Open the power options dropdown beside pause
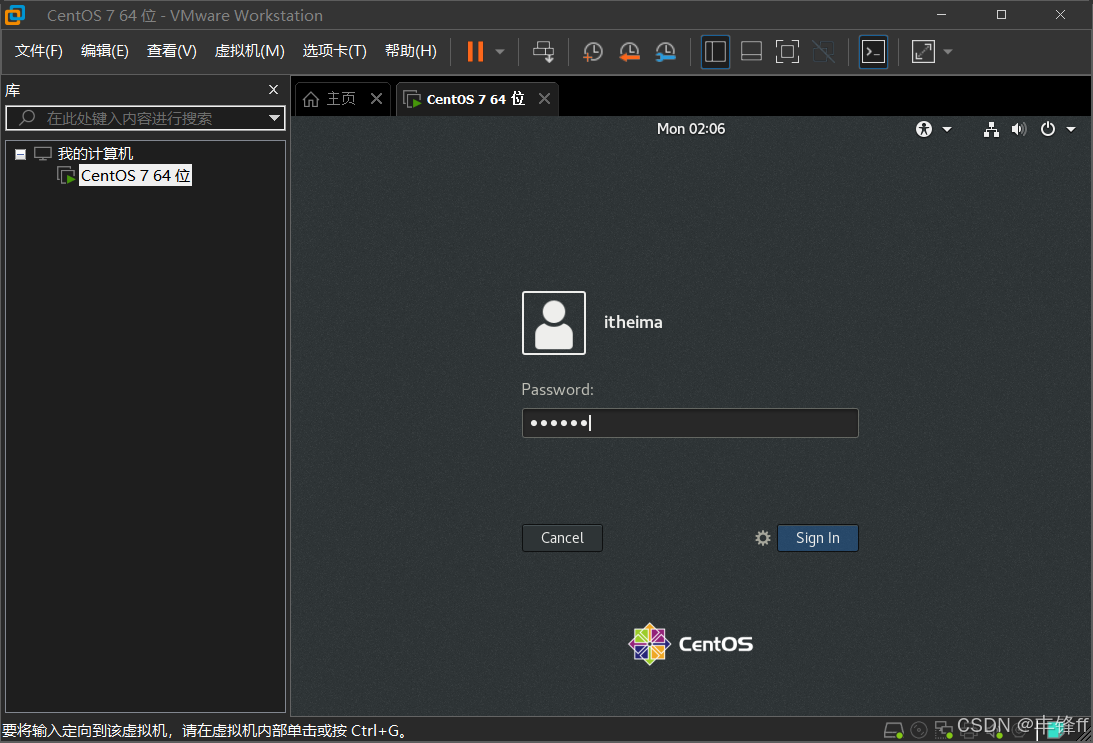Image resolution: width=1093 pixels, height=743 pixels. point(500,52)
